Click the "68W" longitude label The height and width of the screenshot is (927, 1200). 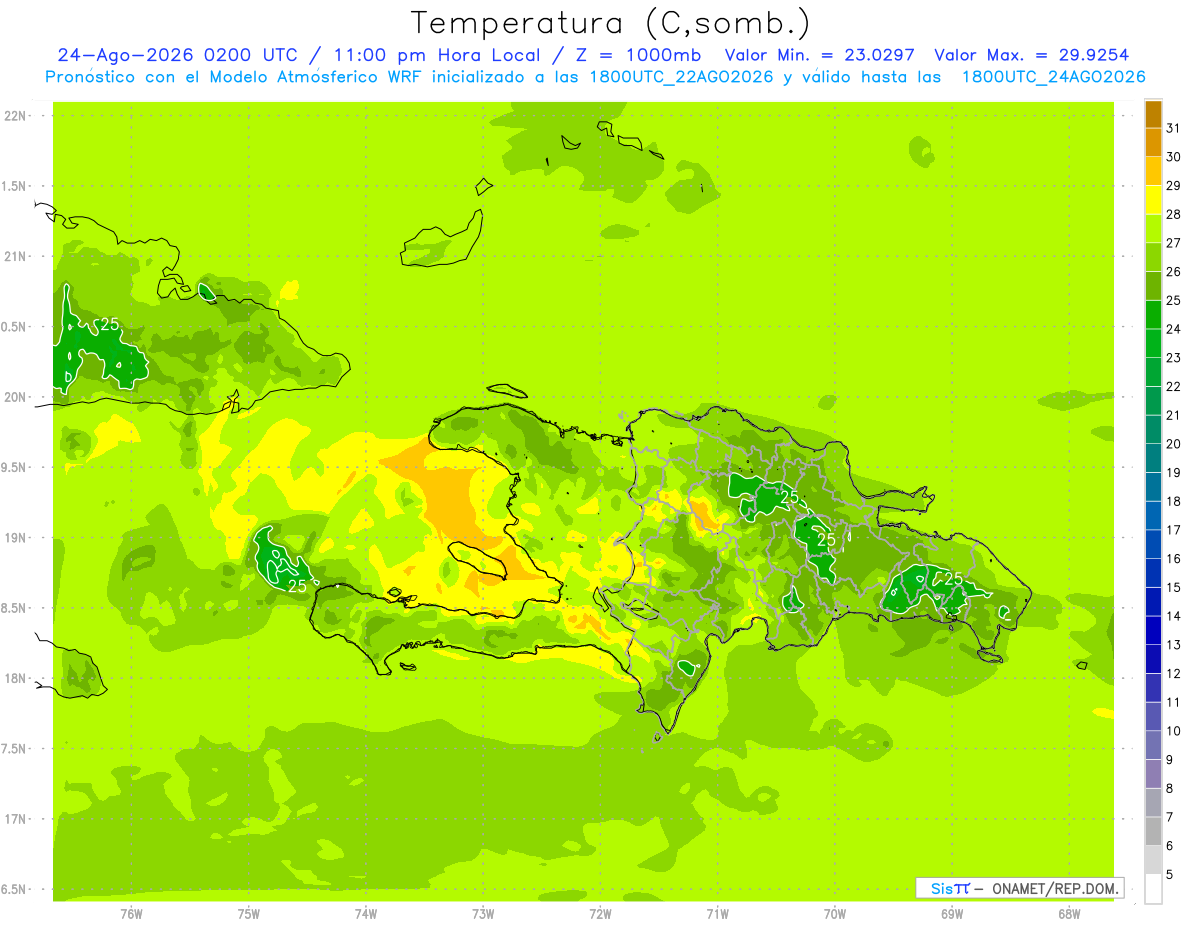1069,914
